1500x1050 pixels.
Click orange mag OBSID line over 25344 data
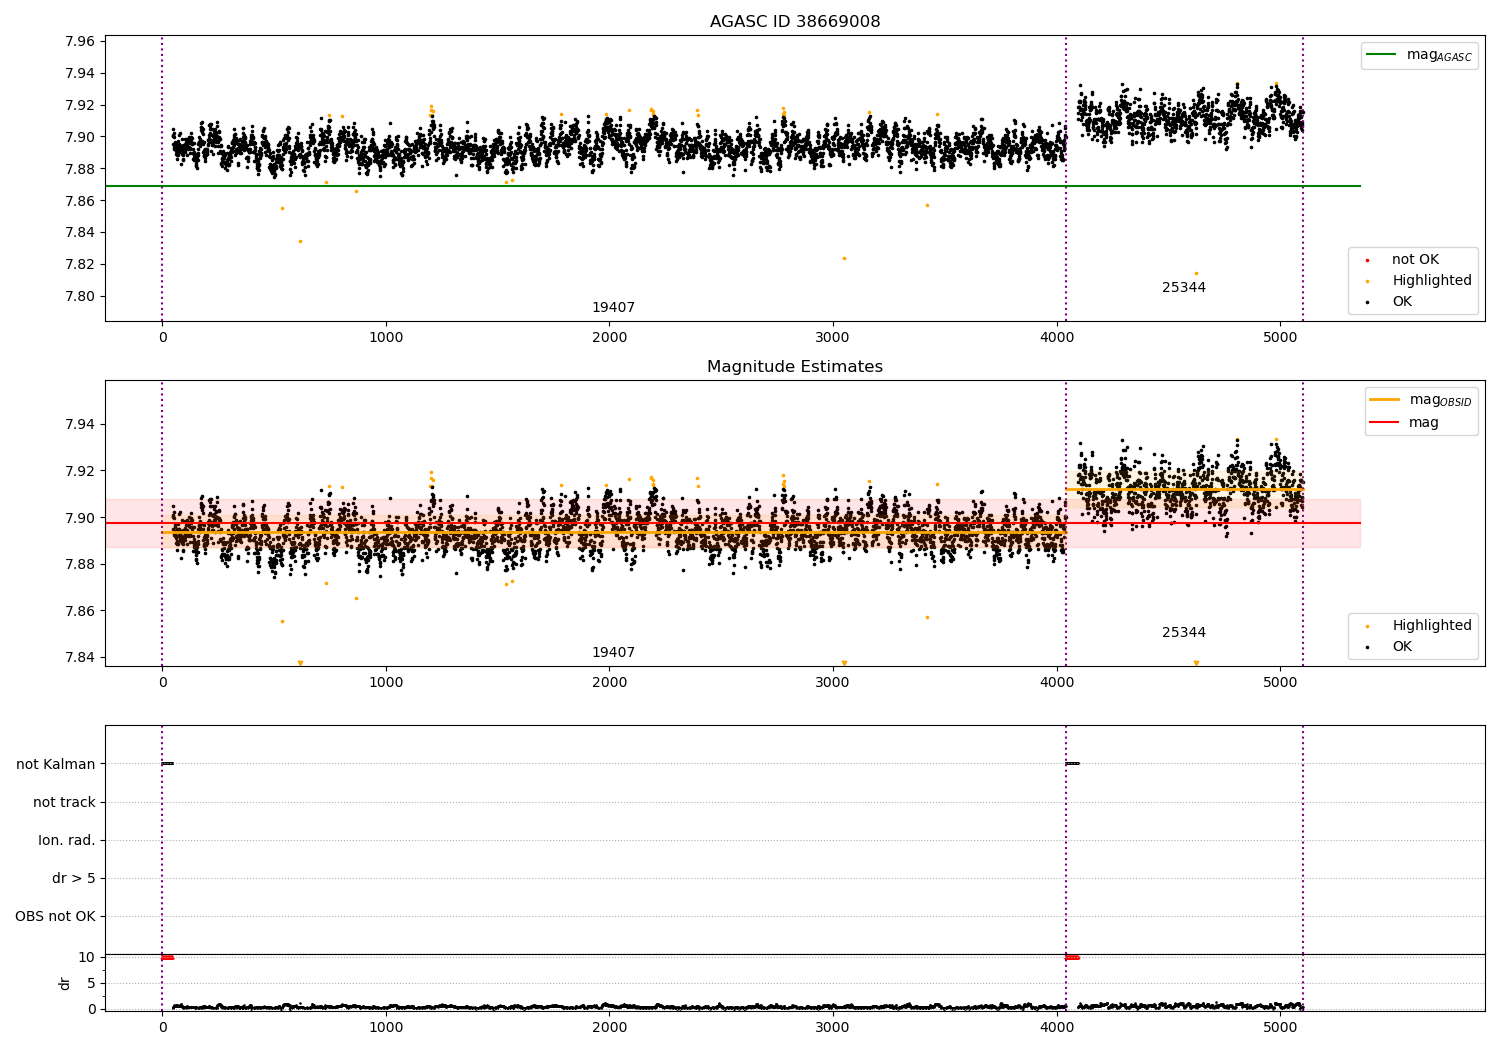click(x=1184, y=489)
